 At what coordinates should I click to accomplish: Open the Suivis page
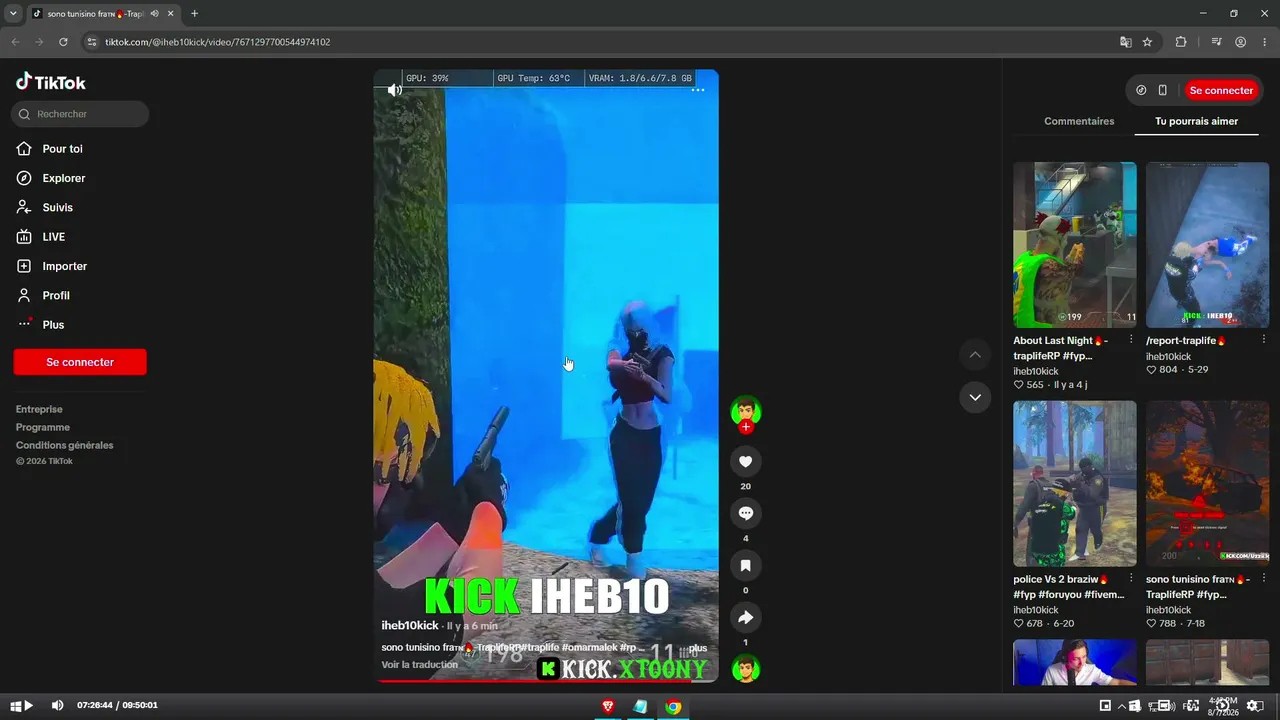tap(57, 207)
